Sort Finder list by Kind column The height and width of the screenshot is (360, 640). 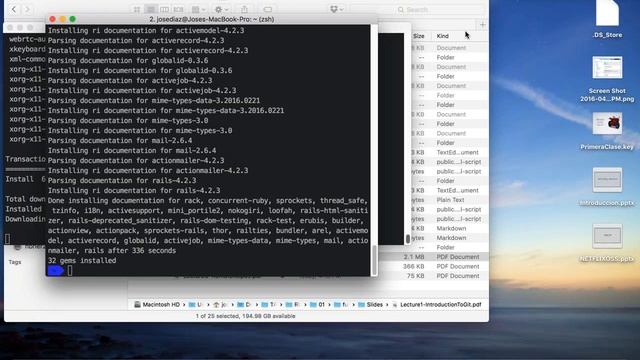tap(443, 36)
